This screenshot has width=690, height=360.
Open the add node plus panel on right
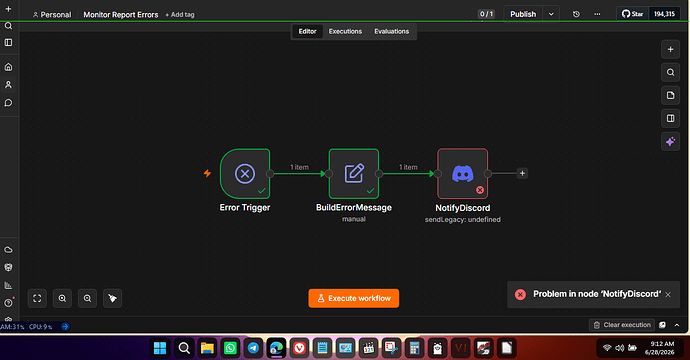tap(670, 49)
